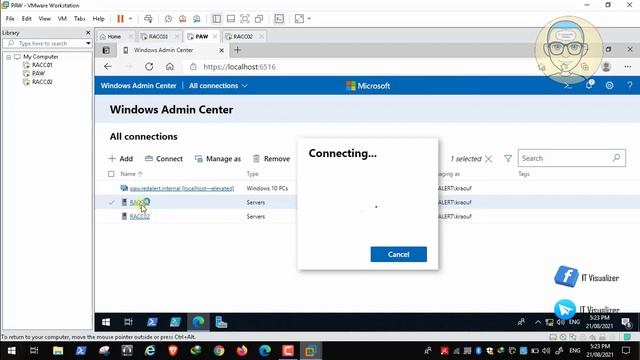Open the Admin Center help icon
This screenshot has width=640, height=360.
coord(630,85)
